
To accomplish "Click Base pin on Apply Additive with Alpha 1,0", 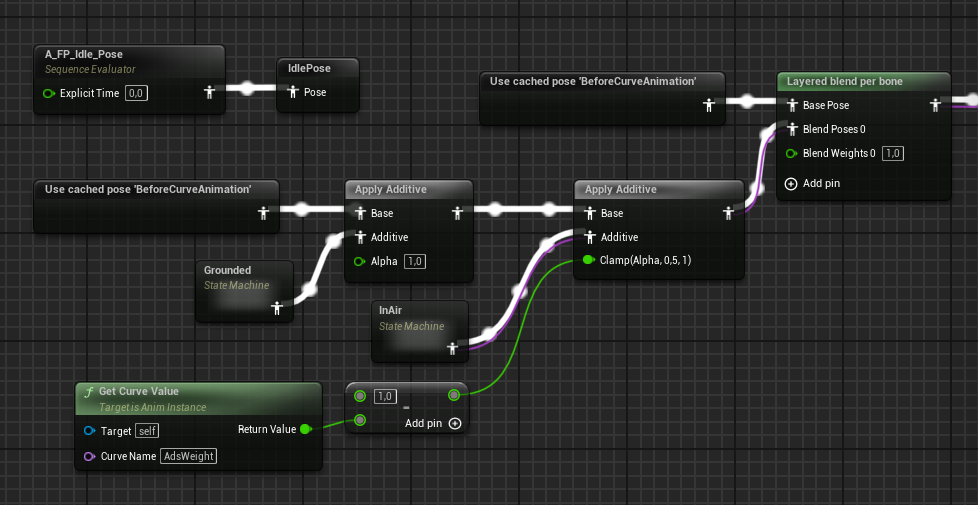I will [x=360, y=213].
